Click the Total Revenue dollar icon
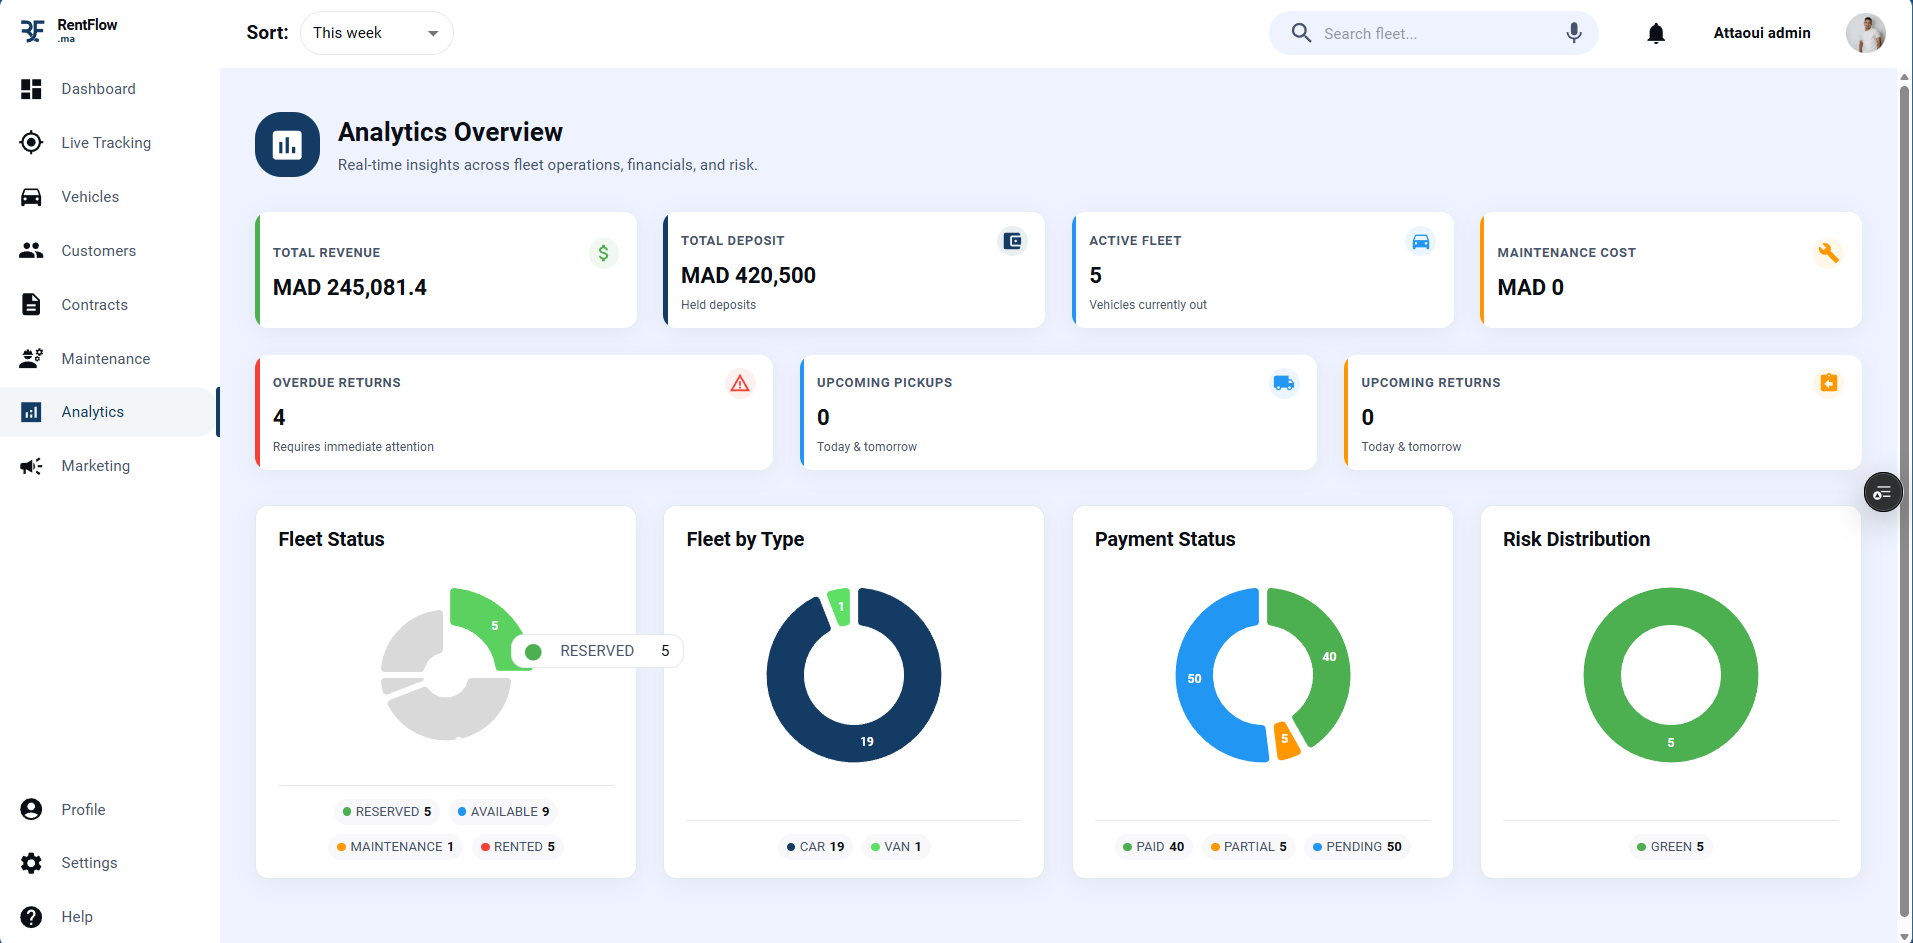 604,253
